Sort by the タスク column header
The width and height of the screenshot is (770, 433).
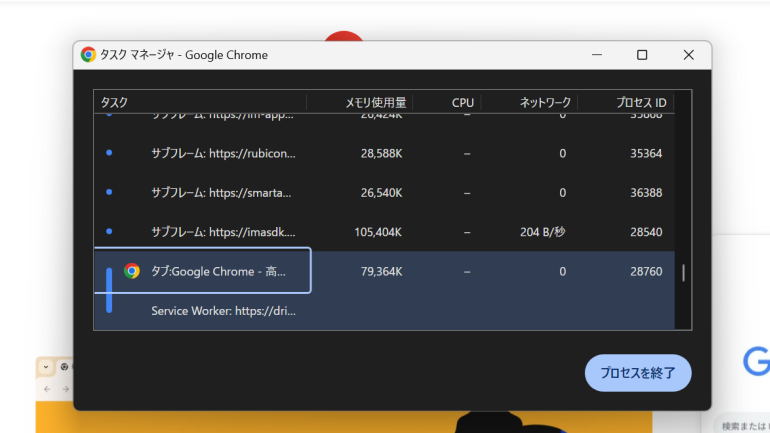tap(200, 102)
